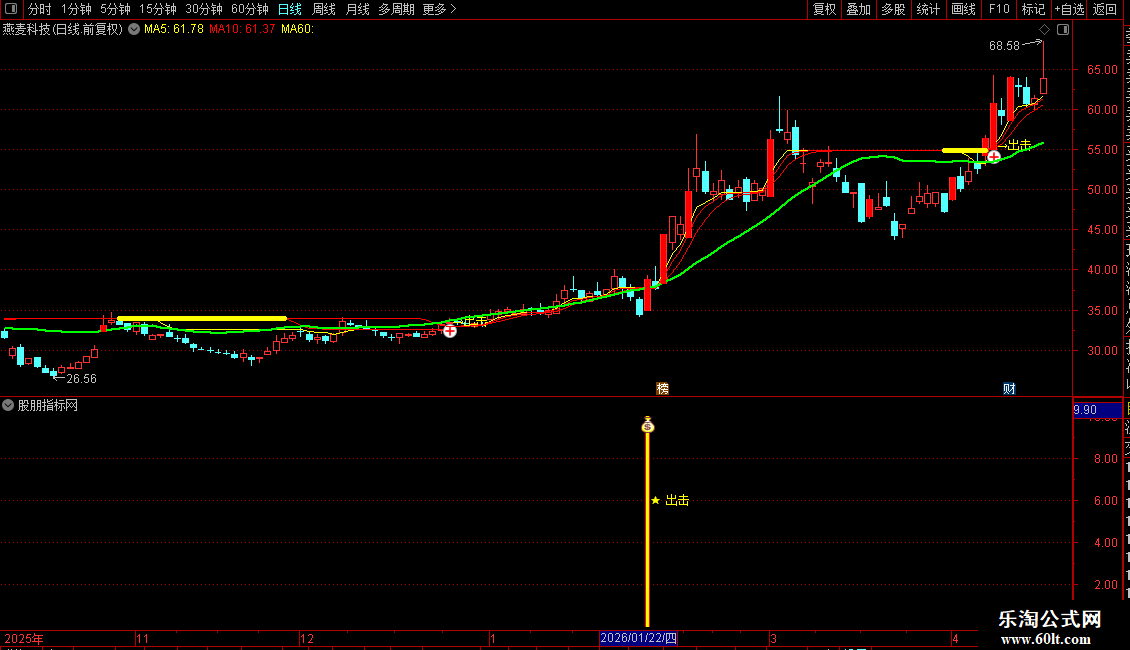Open the 多周期 multi-period view

coord(396,9)
